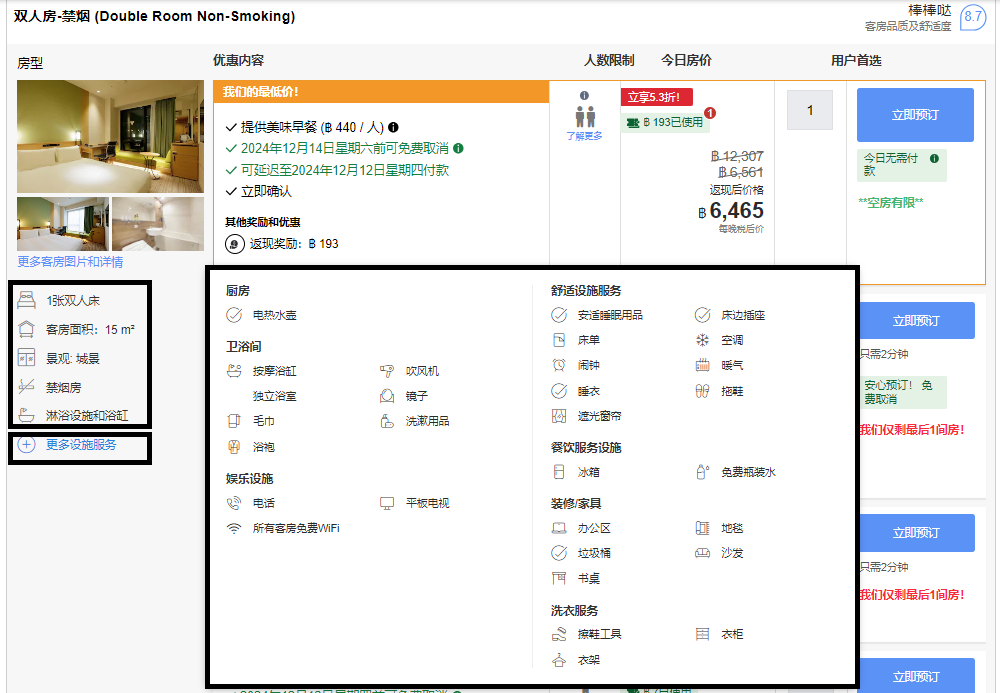Click the check icon beside 垃圾桶
The image size is (1000, 693).
(559, 553)
